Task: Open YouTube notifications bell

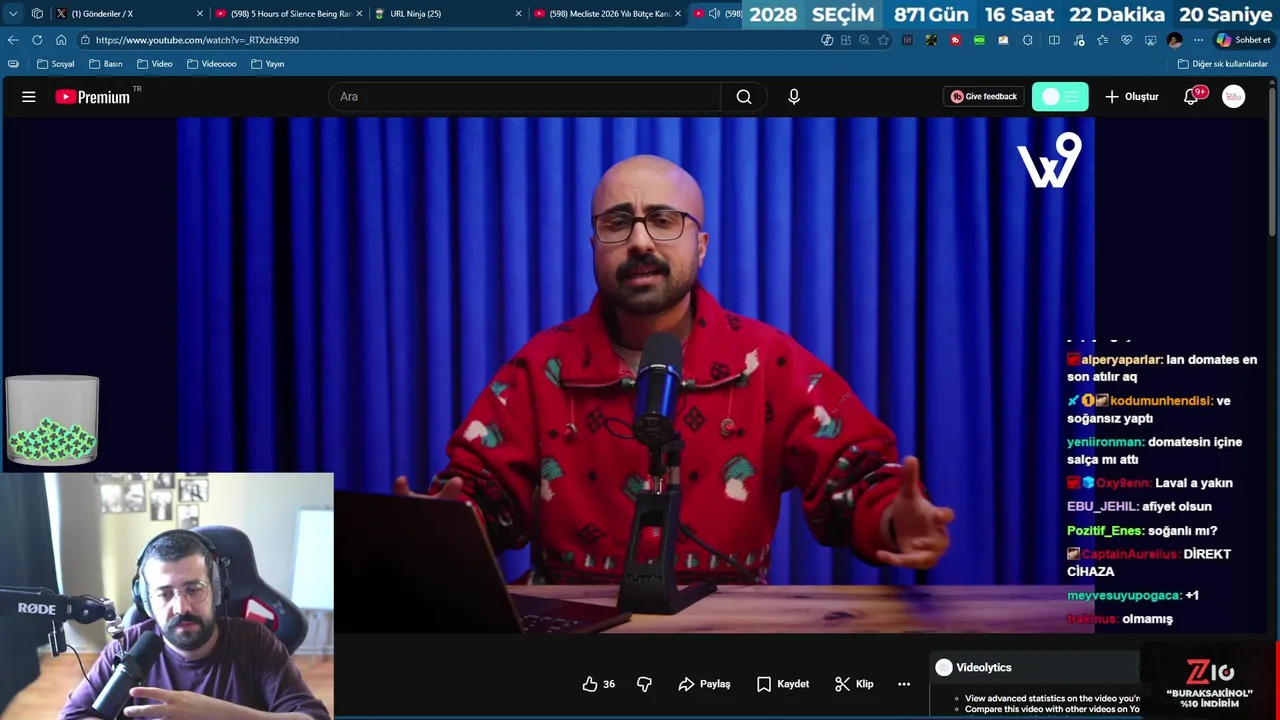Action: pos(1191,97)
